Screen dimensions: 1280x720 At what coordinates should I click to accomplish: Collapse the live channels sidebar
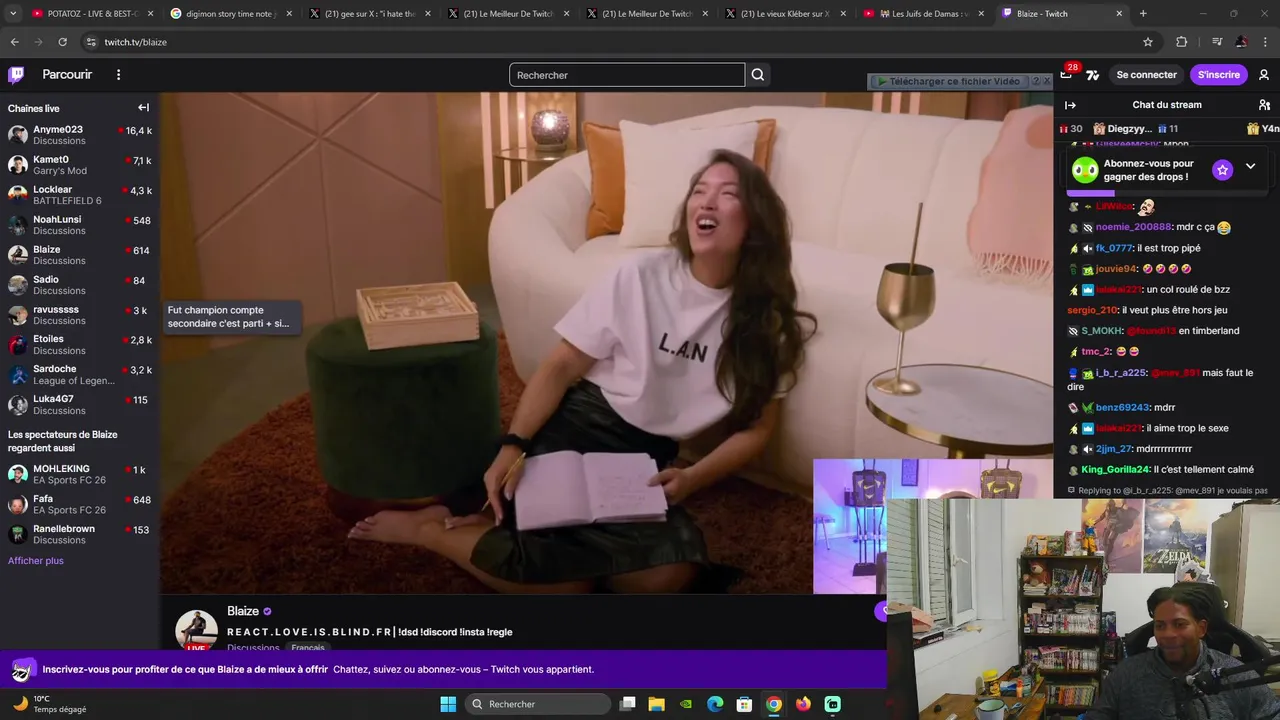[143, 108]
